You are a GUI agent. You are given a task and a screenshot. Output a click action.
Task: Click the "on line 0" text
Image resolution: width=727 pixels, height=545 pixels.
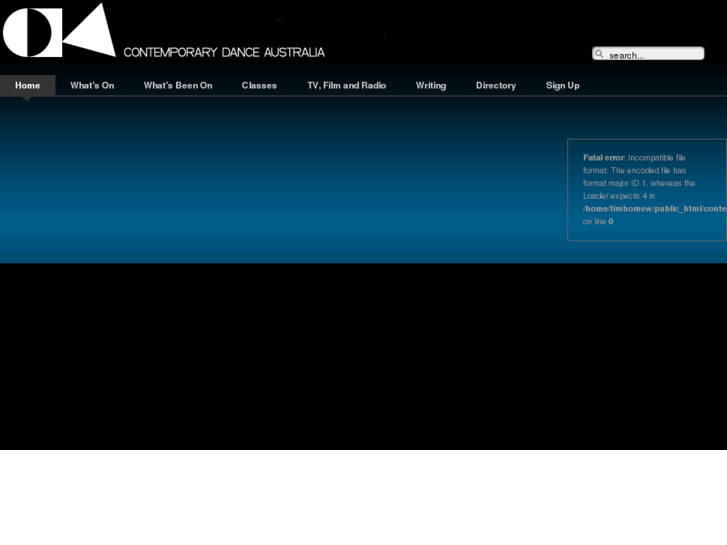click(x=598, y=222)
